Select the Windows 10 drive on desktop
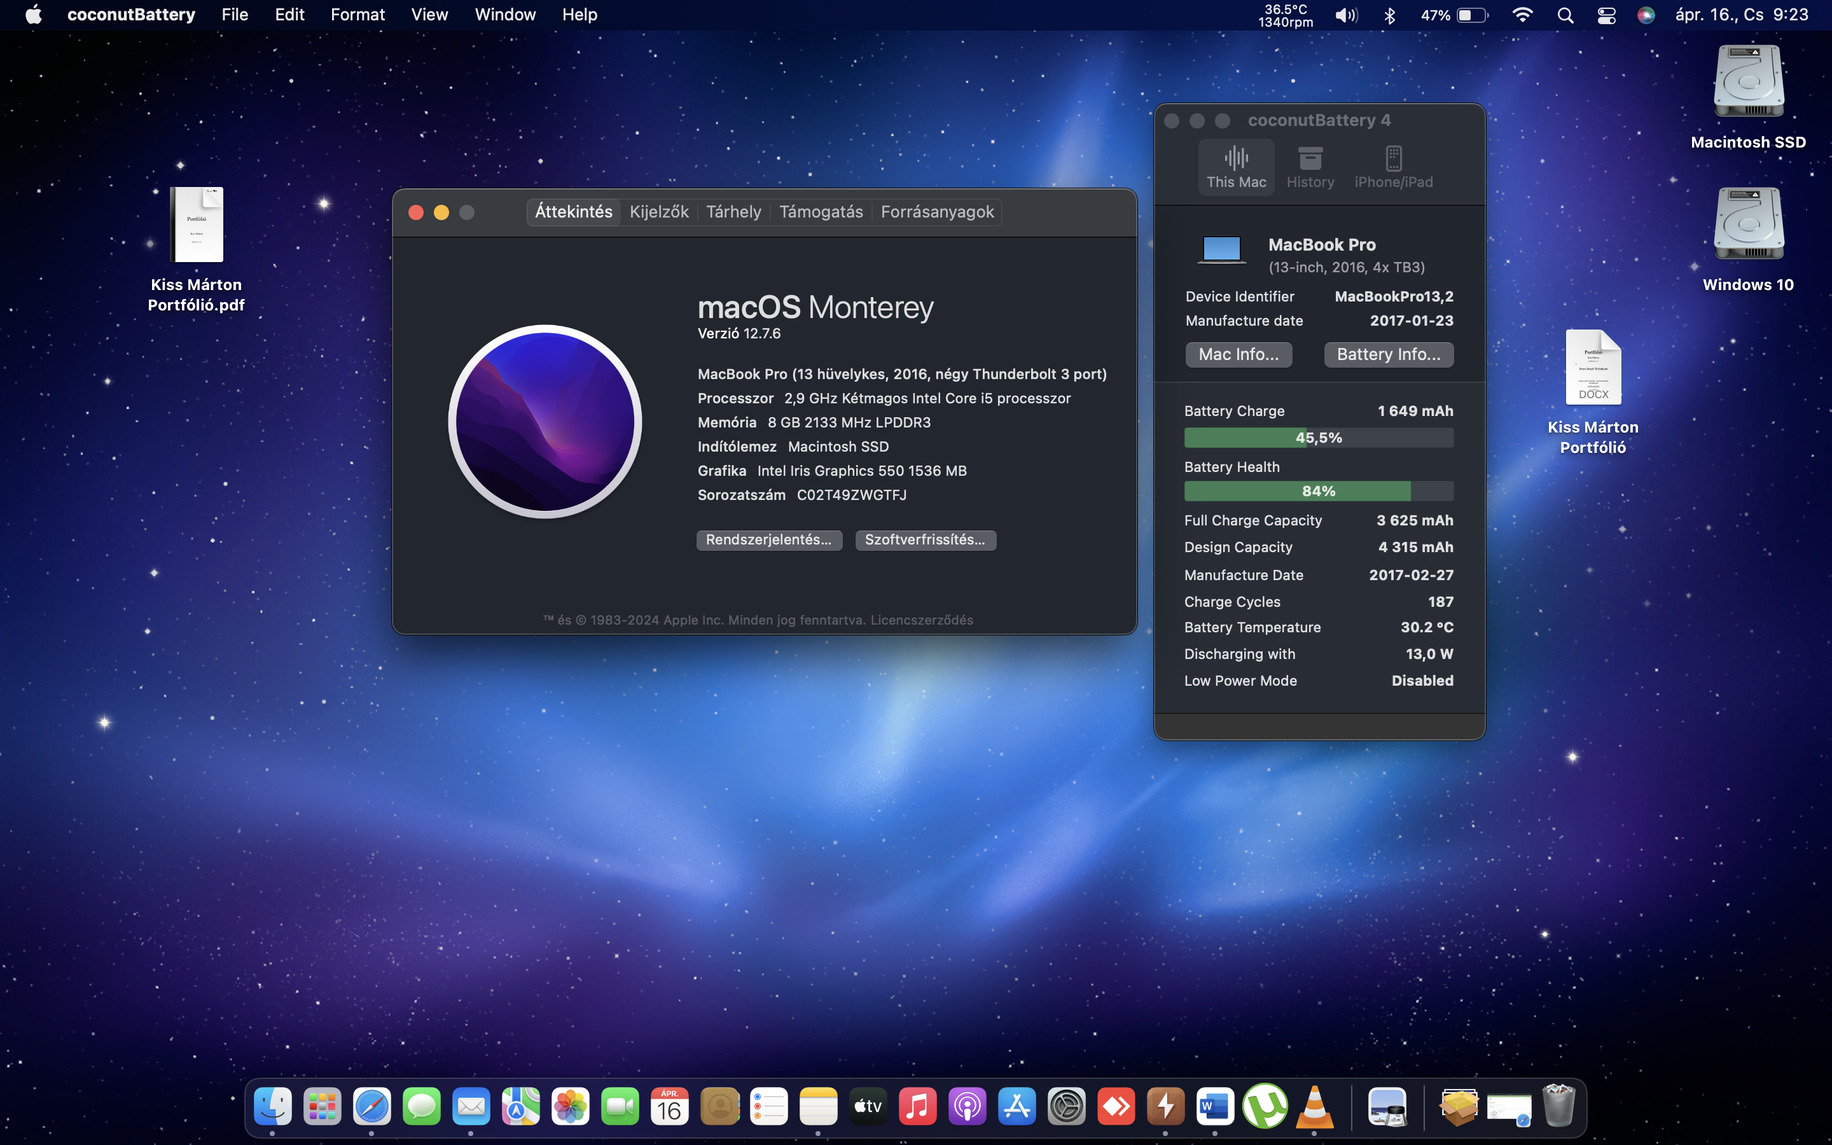The height and width of the screenshot is (1145, 1832). tap(1748, 225)
